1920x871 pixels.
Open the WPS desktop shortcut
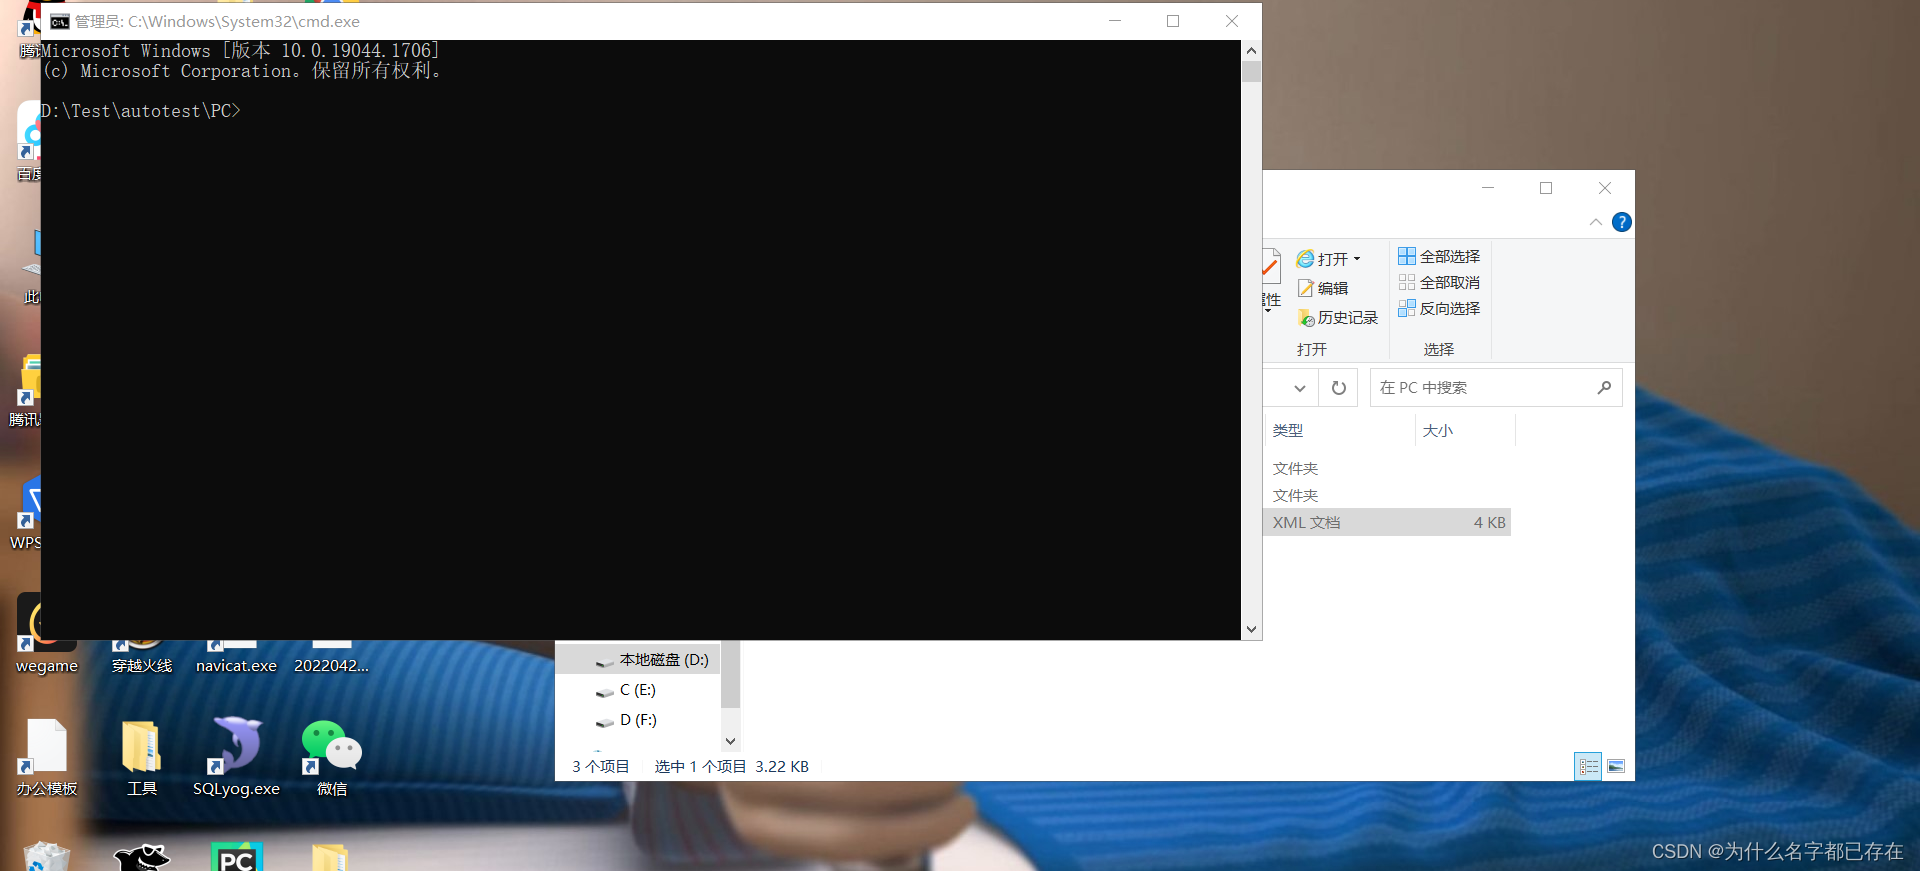tap(28, 513)
